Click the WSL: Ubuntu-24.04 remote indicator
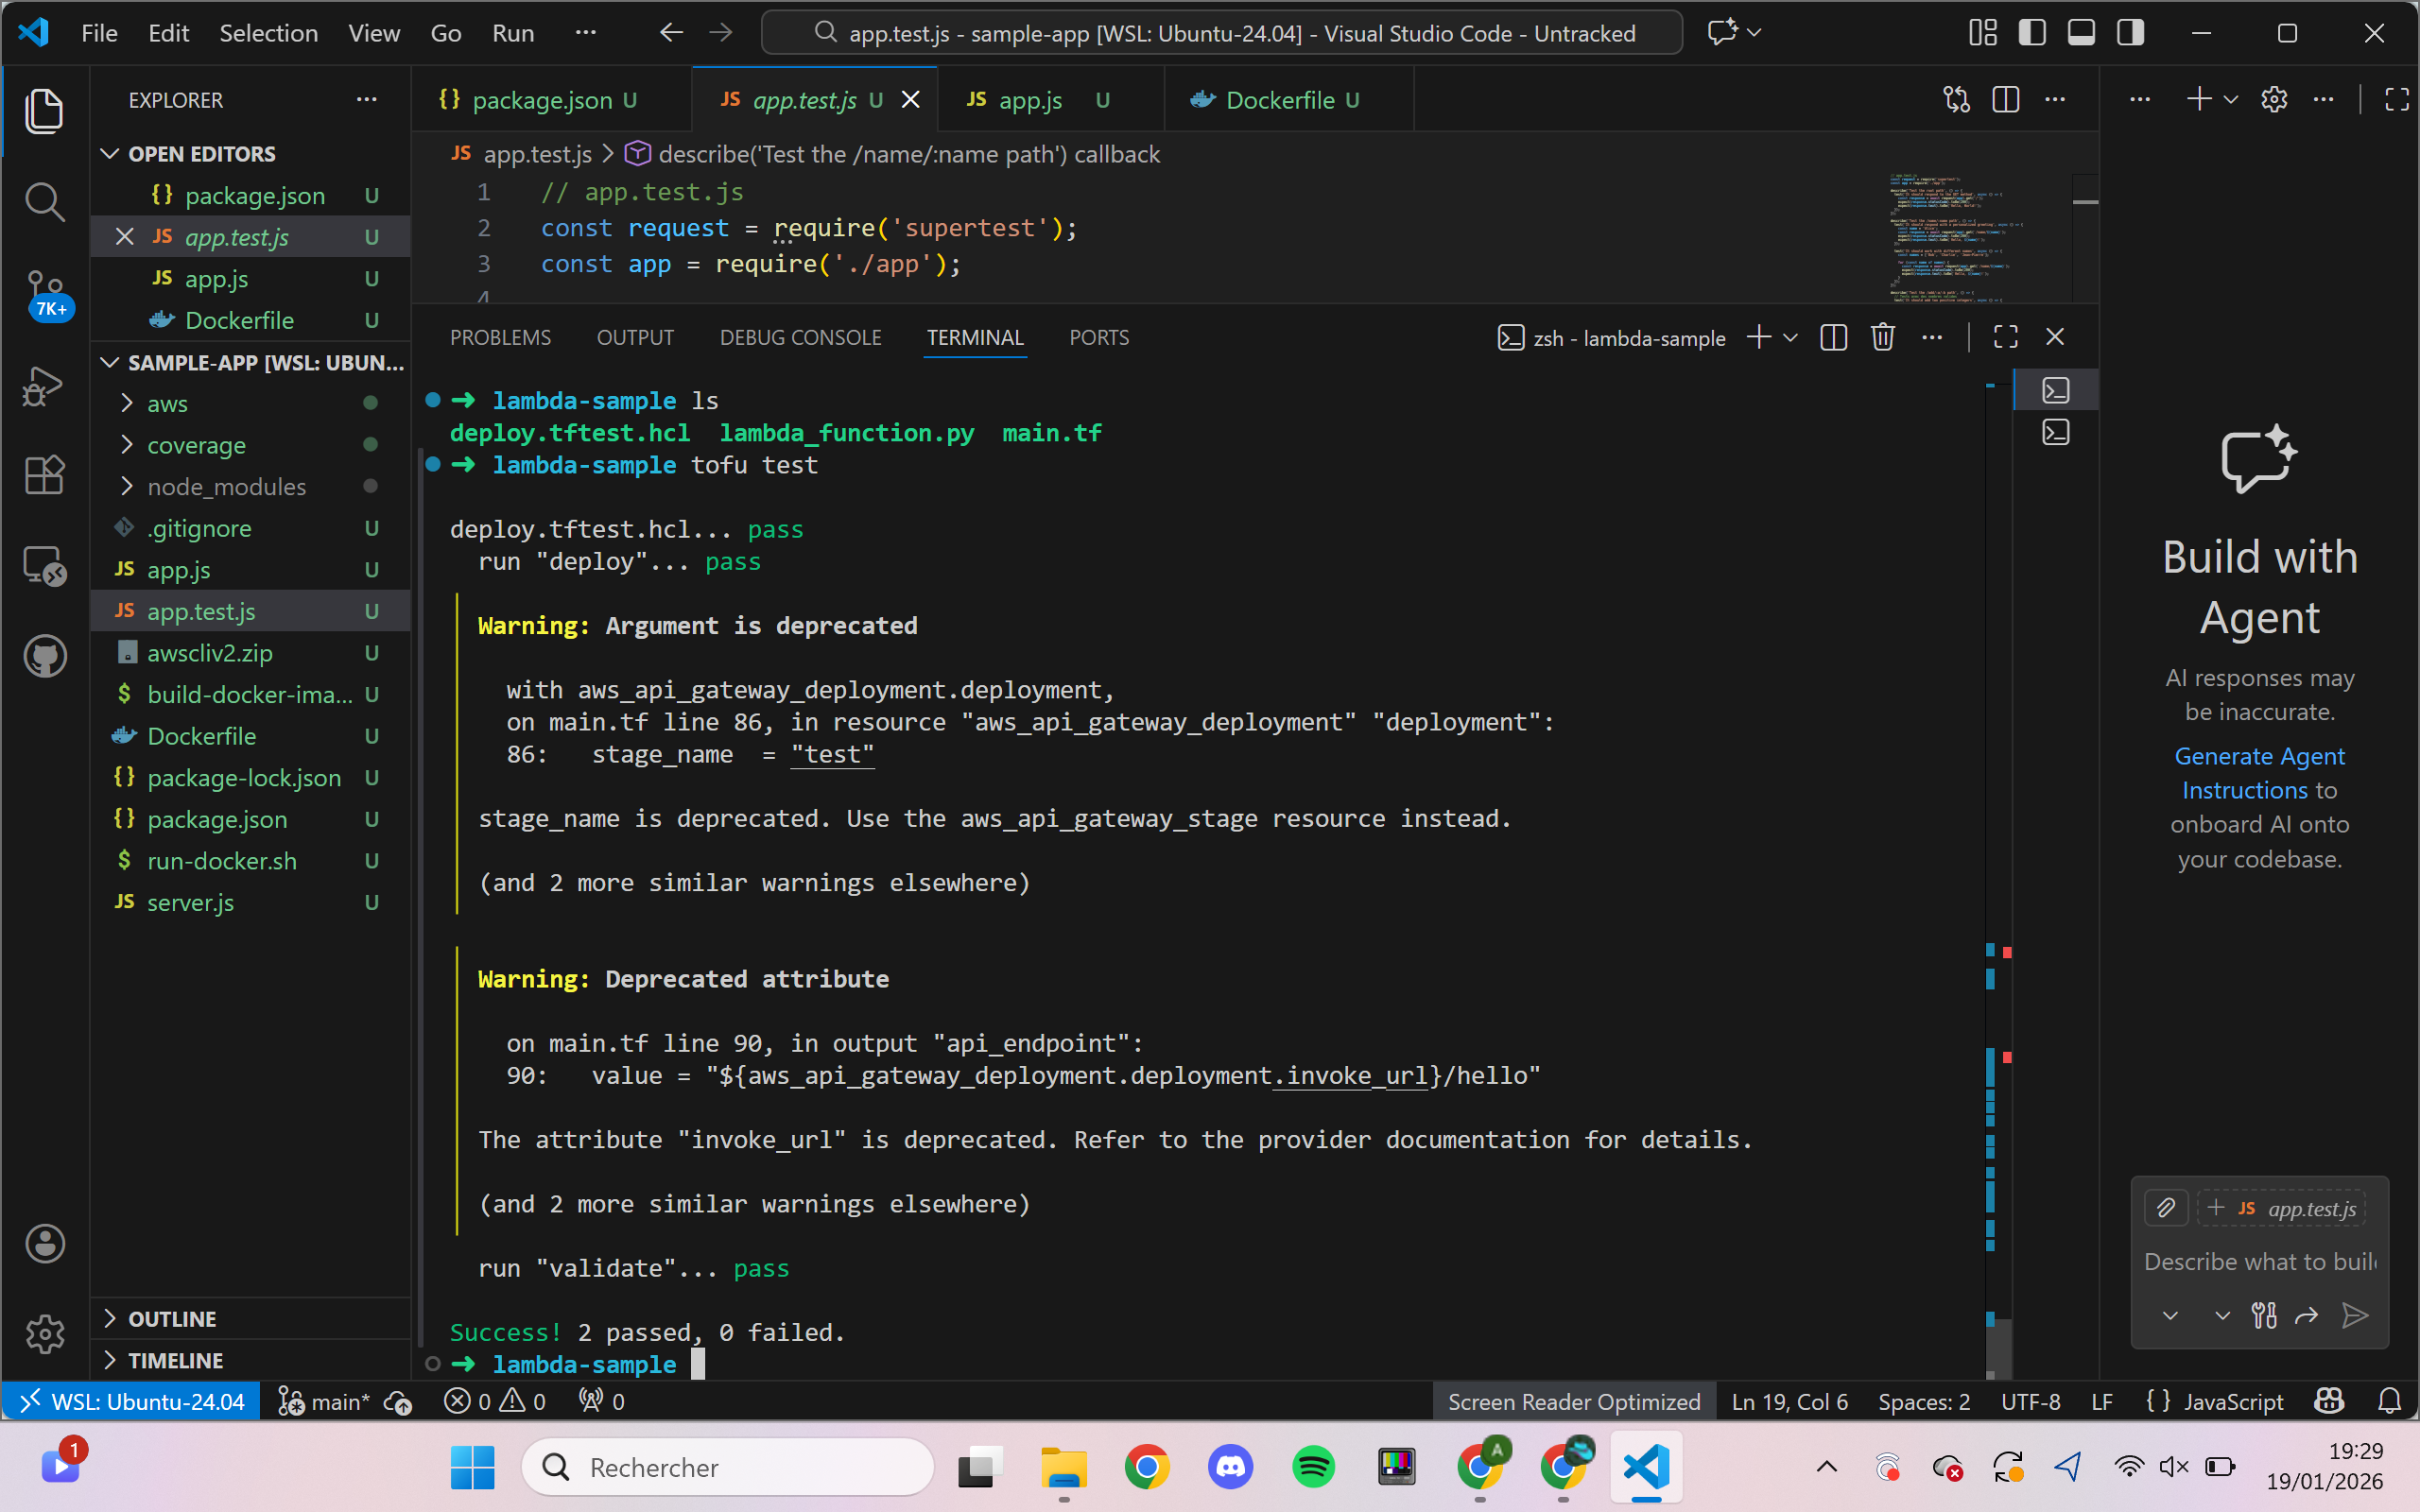The width and height of the screenshot is (2420, 1512). pos(132,1402)
